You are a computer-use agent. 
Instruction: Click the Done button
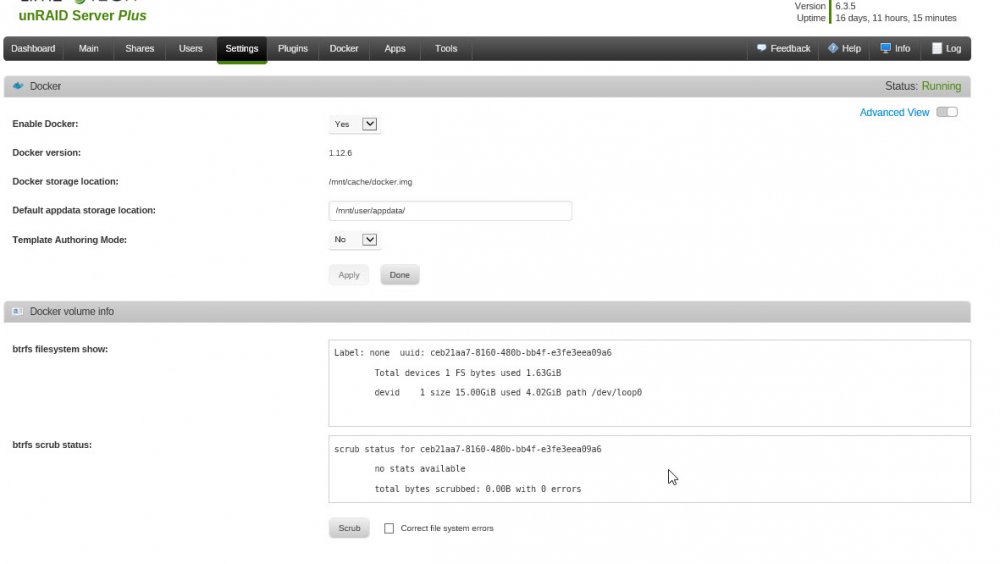coord(400,275)
